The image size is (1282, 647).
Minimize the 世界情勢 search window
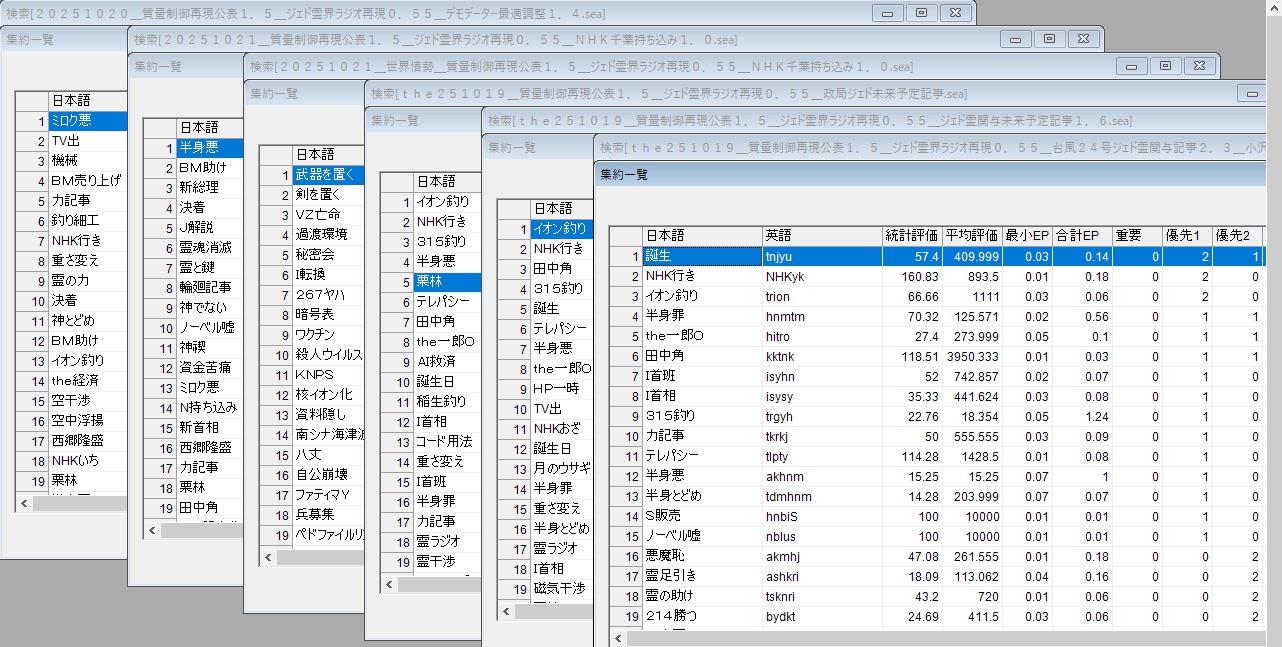(1131, 65)
